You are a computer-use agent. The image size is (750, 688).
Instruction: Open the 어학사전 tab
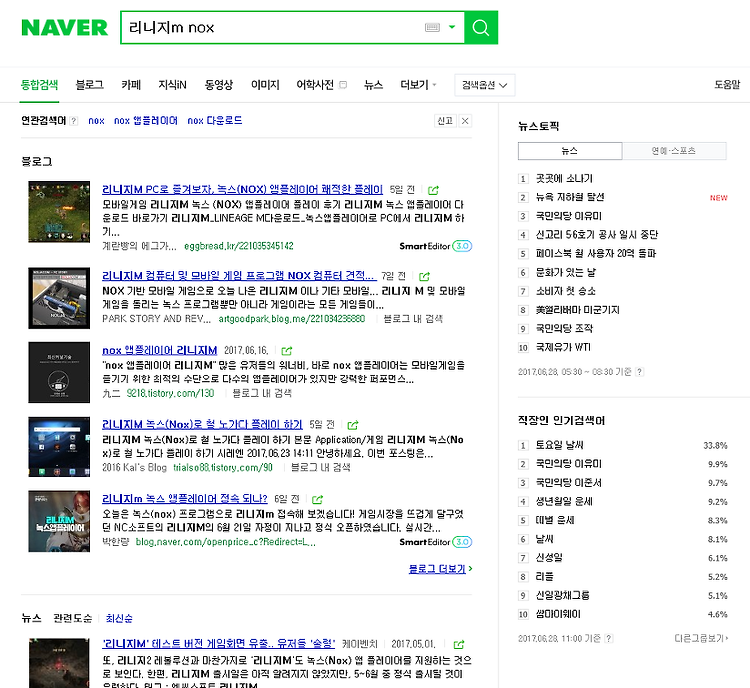tap(315, 85)
